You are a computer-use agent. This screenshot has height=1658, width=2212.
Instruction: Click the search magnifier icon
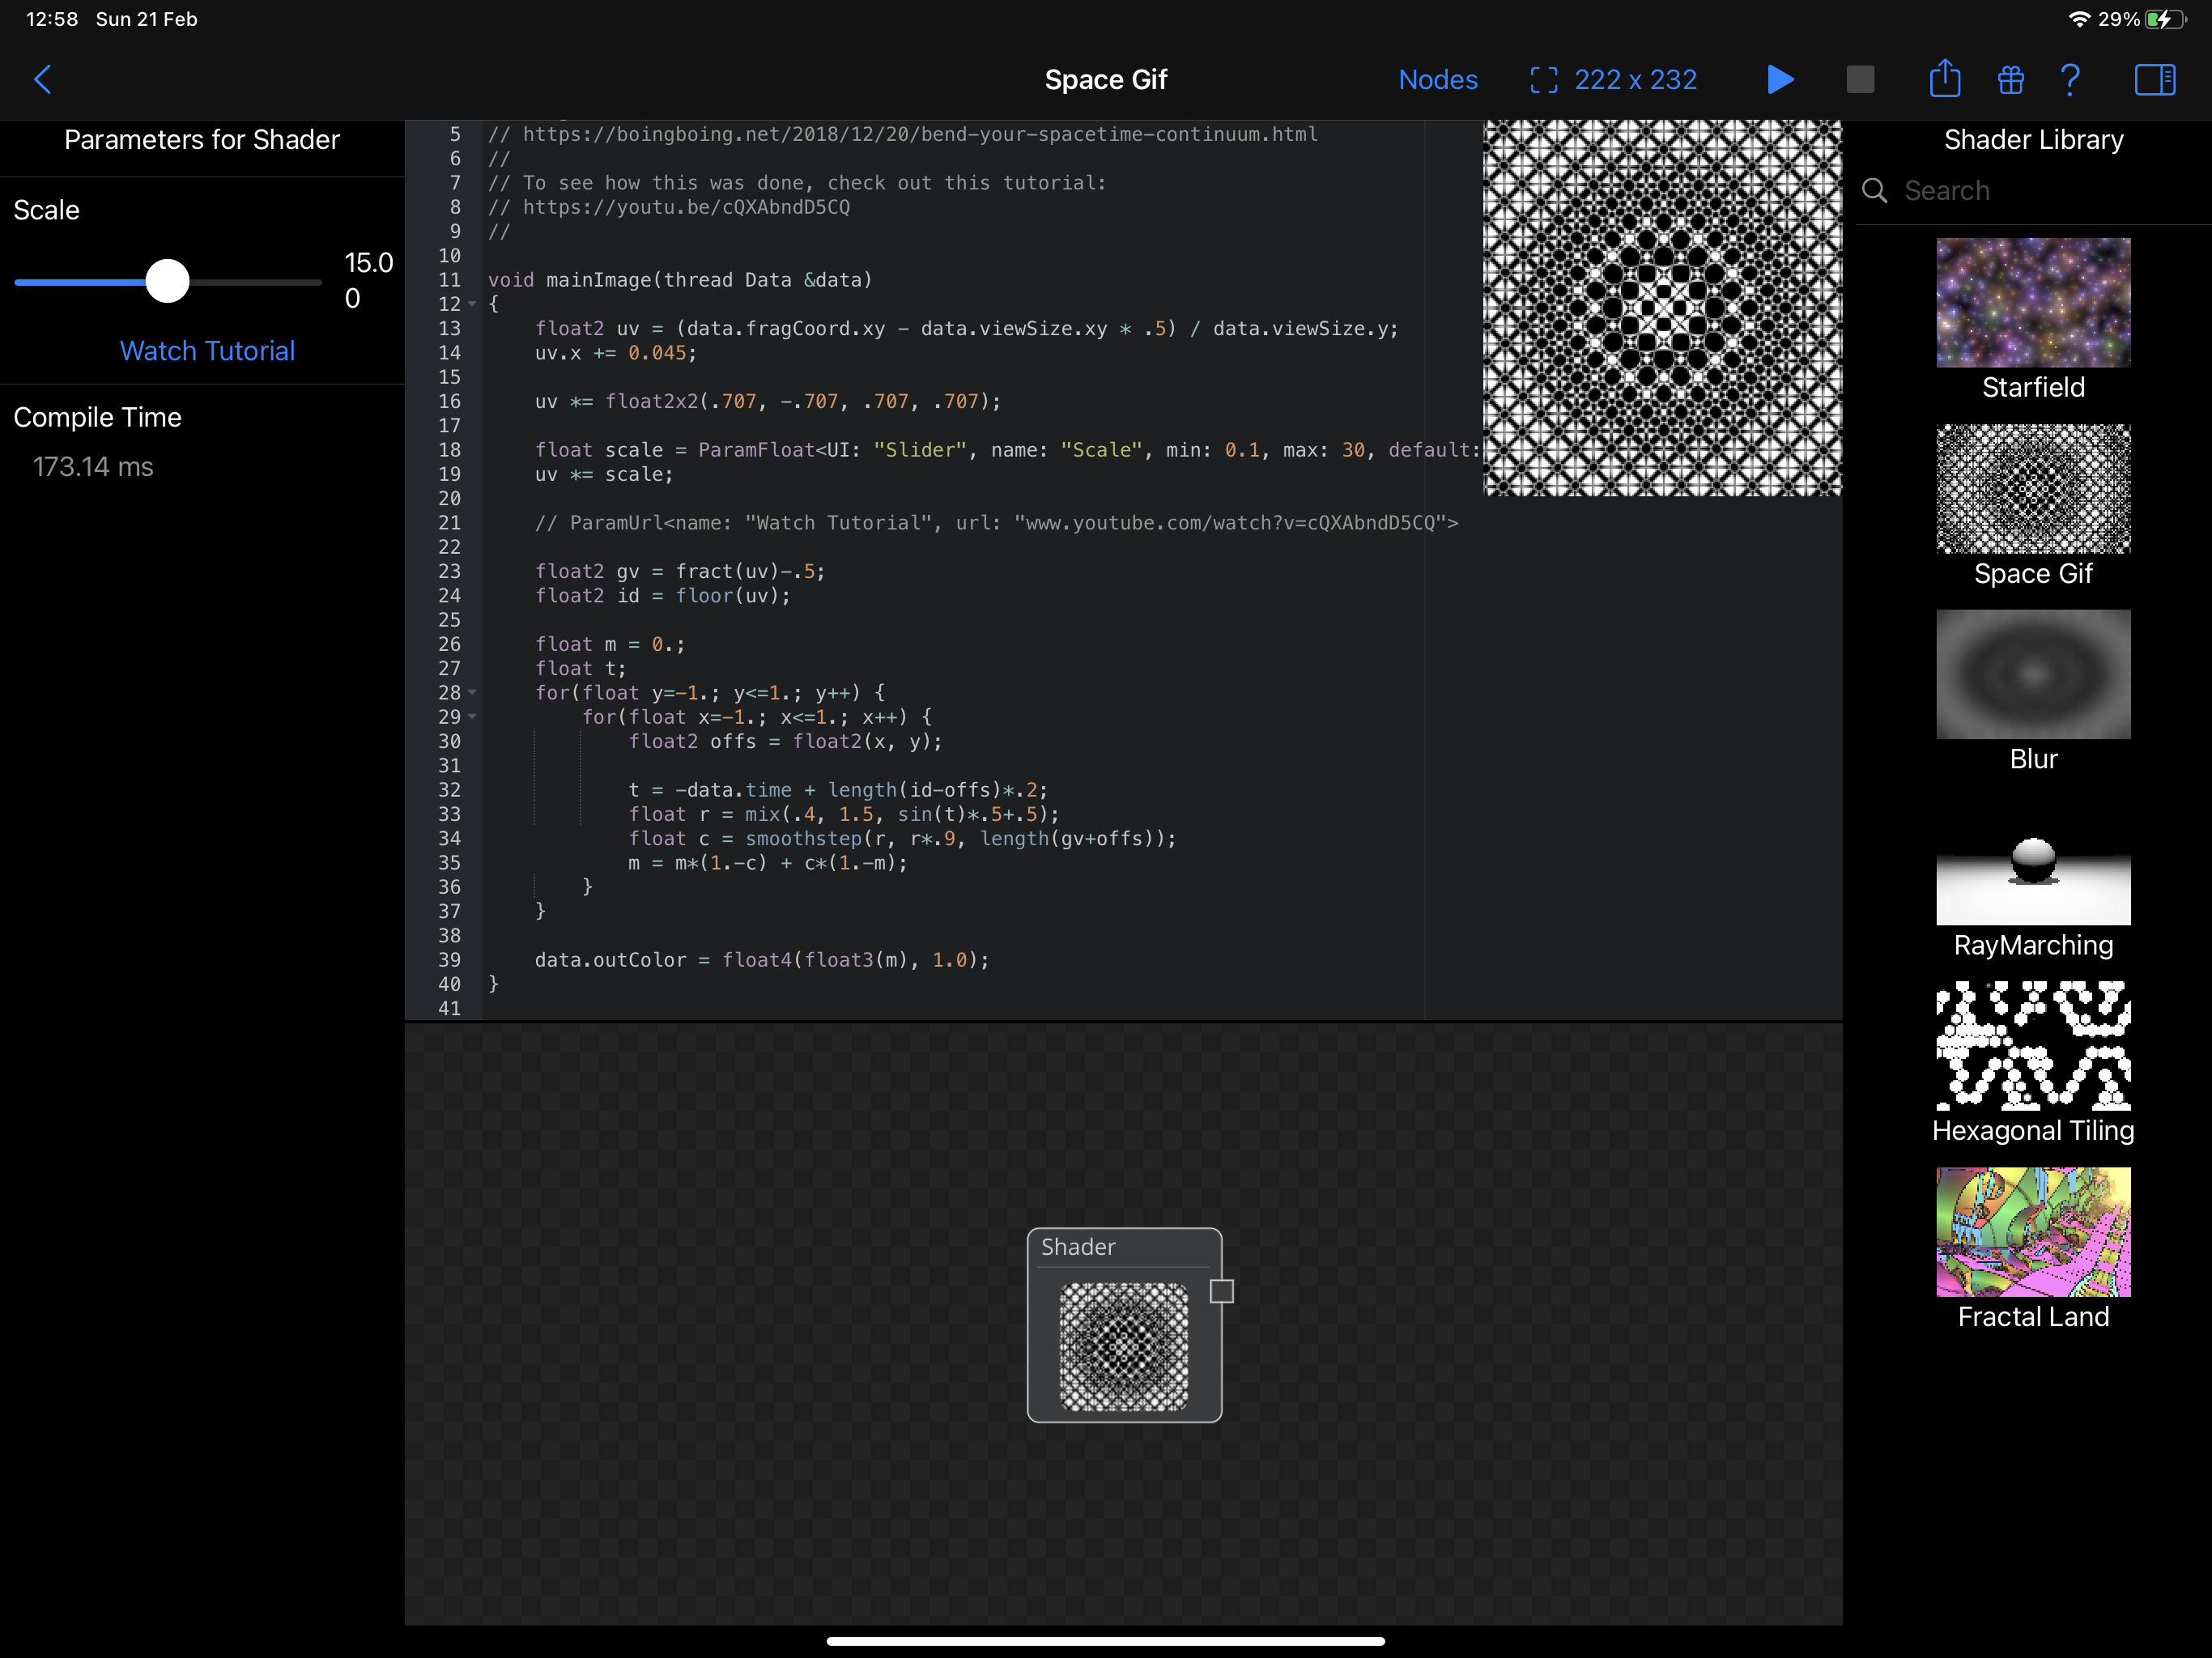[x=1875, y=190]
